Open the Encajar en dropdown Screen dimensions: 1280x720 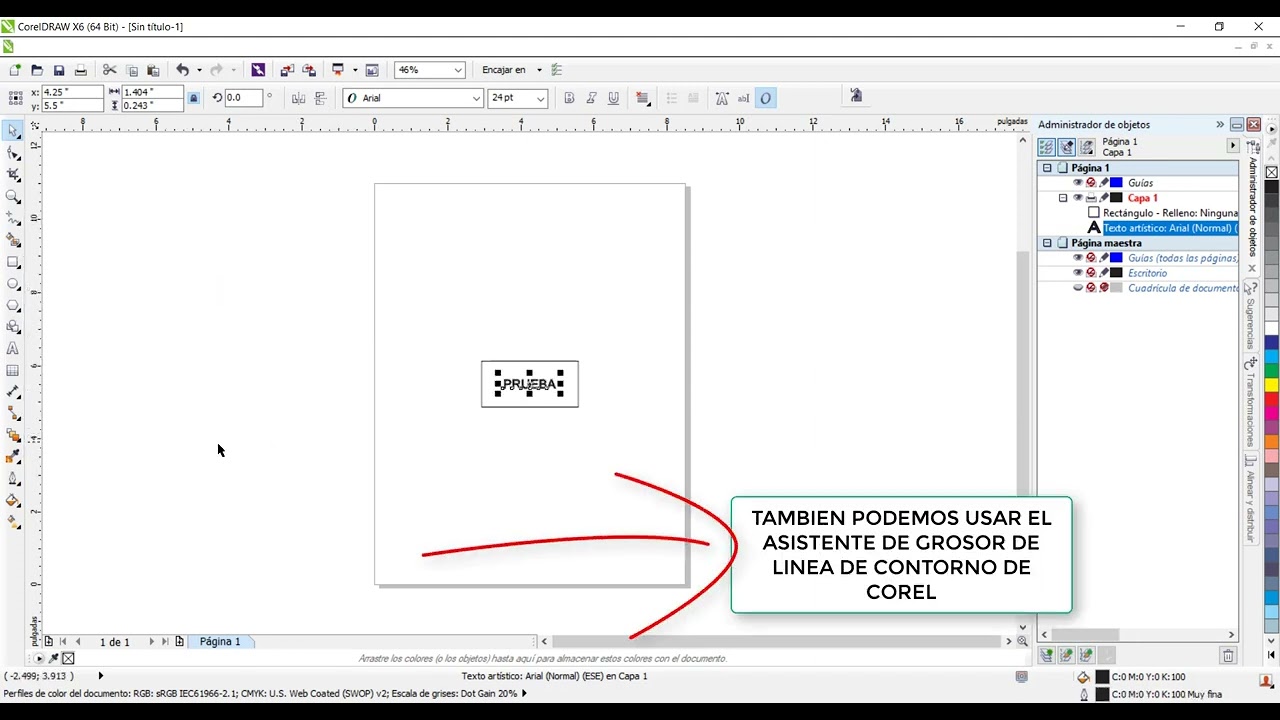[x=539, y=70]
